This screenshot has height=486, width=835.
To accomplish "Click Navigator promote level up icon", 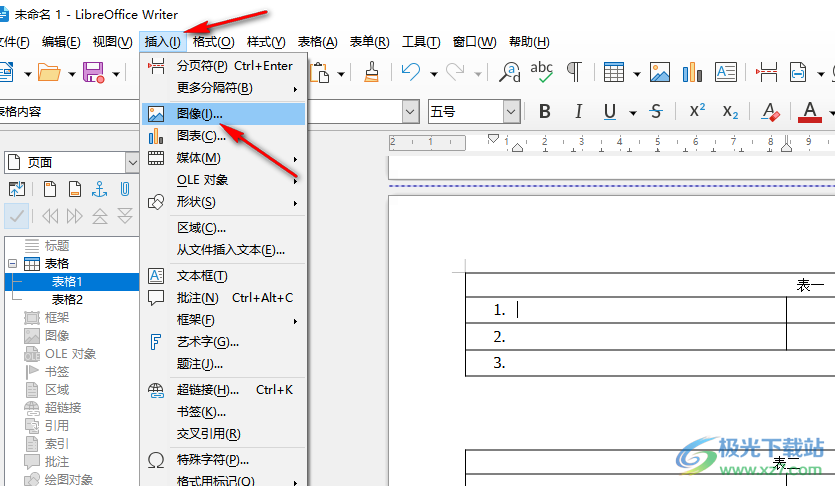I will [x=100, y=216].
